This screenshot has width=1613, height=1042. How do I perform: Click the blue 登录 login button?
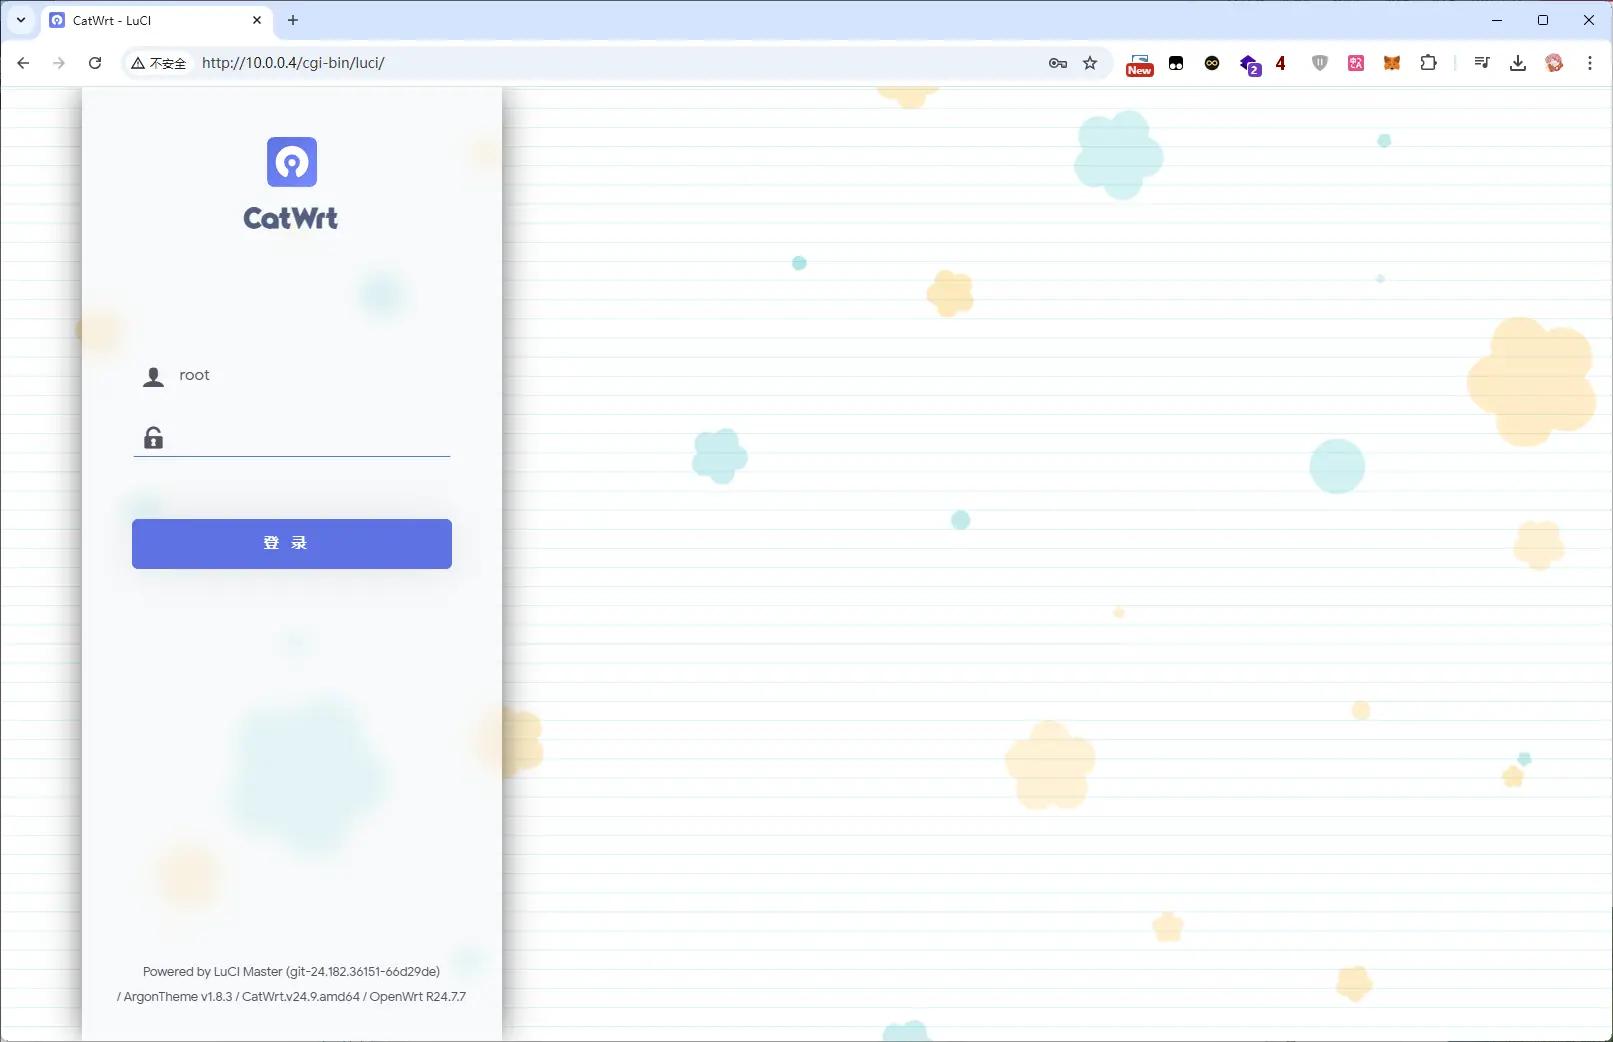(292, 544)
